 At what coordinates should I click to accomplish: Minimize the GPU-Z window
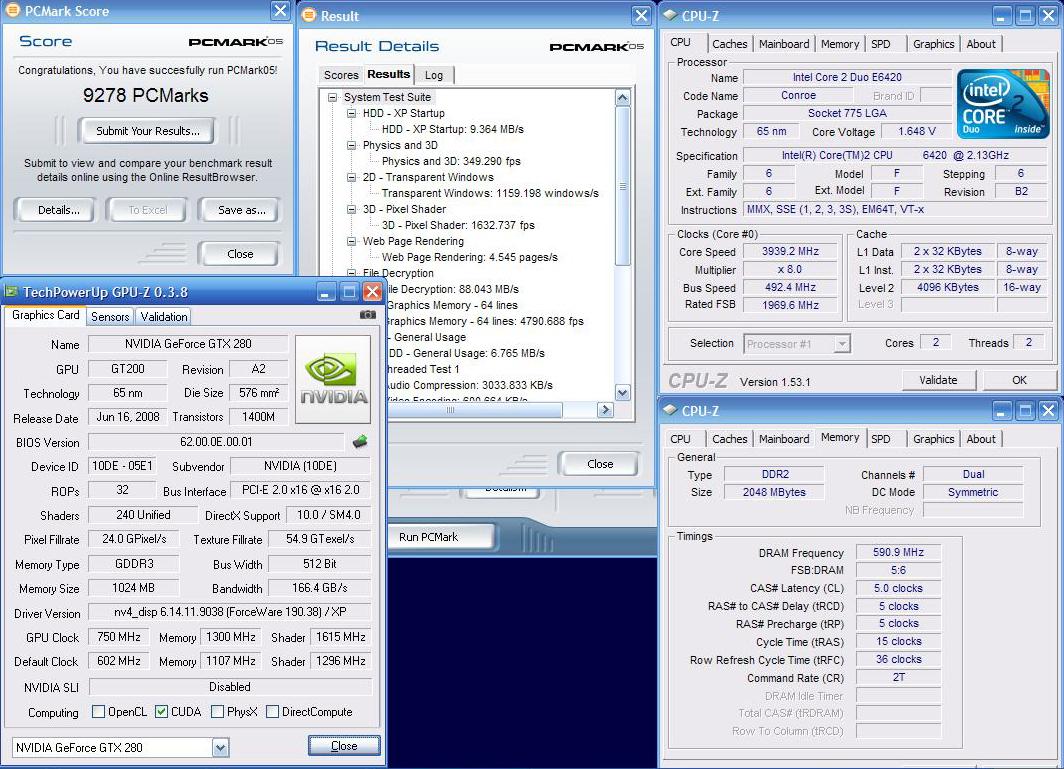326,292
